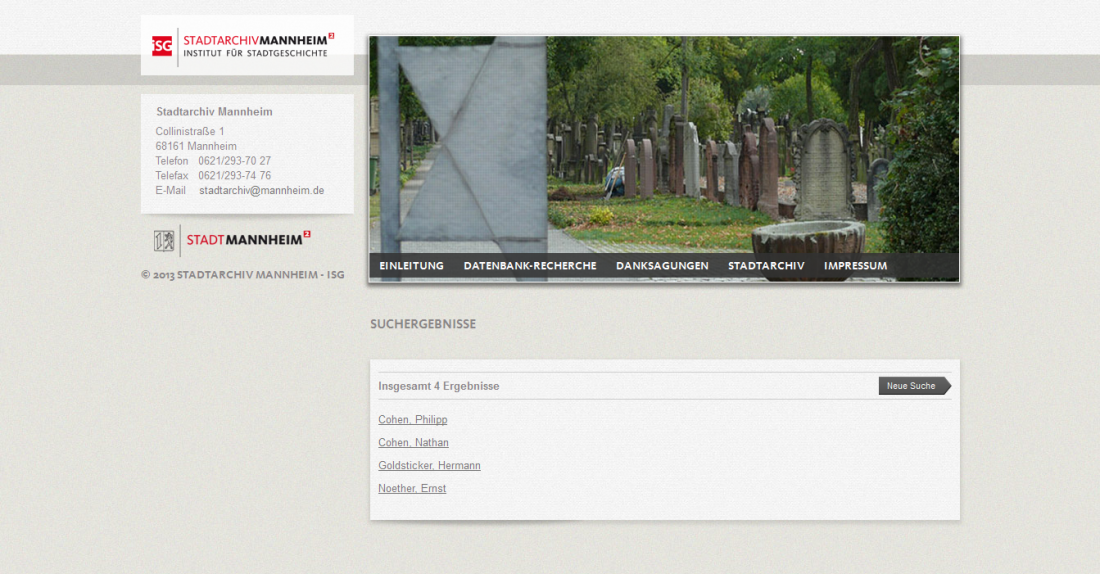Click the Mannheim coat of arms icon
This screenshot has width=1100, height=574.
164,241
